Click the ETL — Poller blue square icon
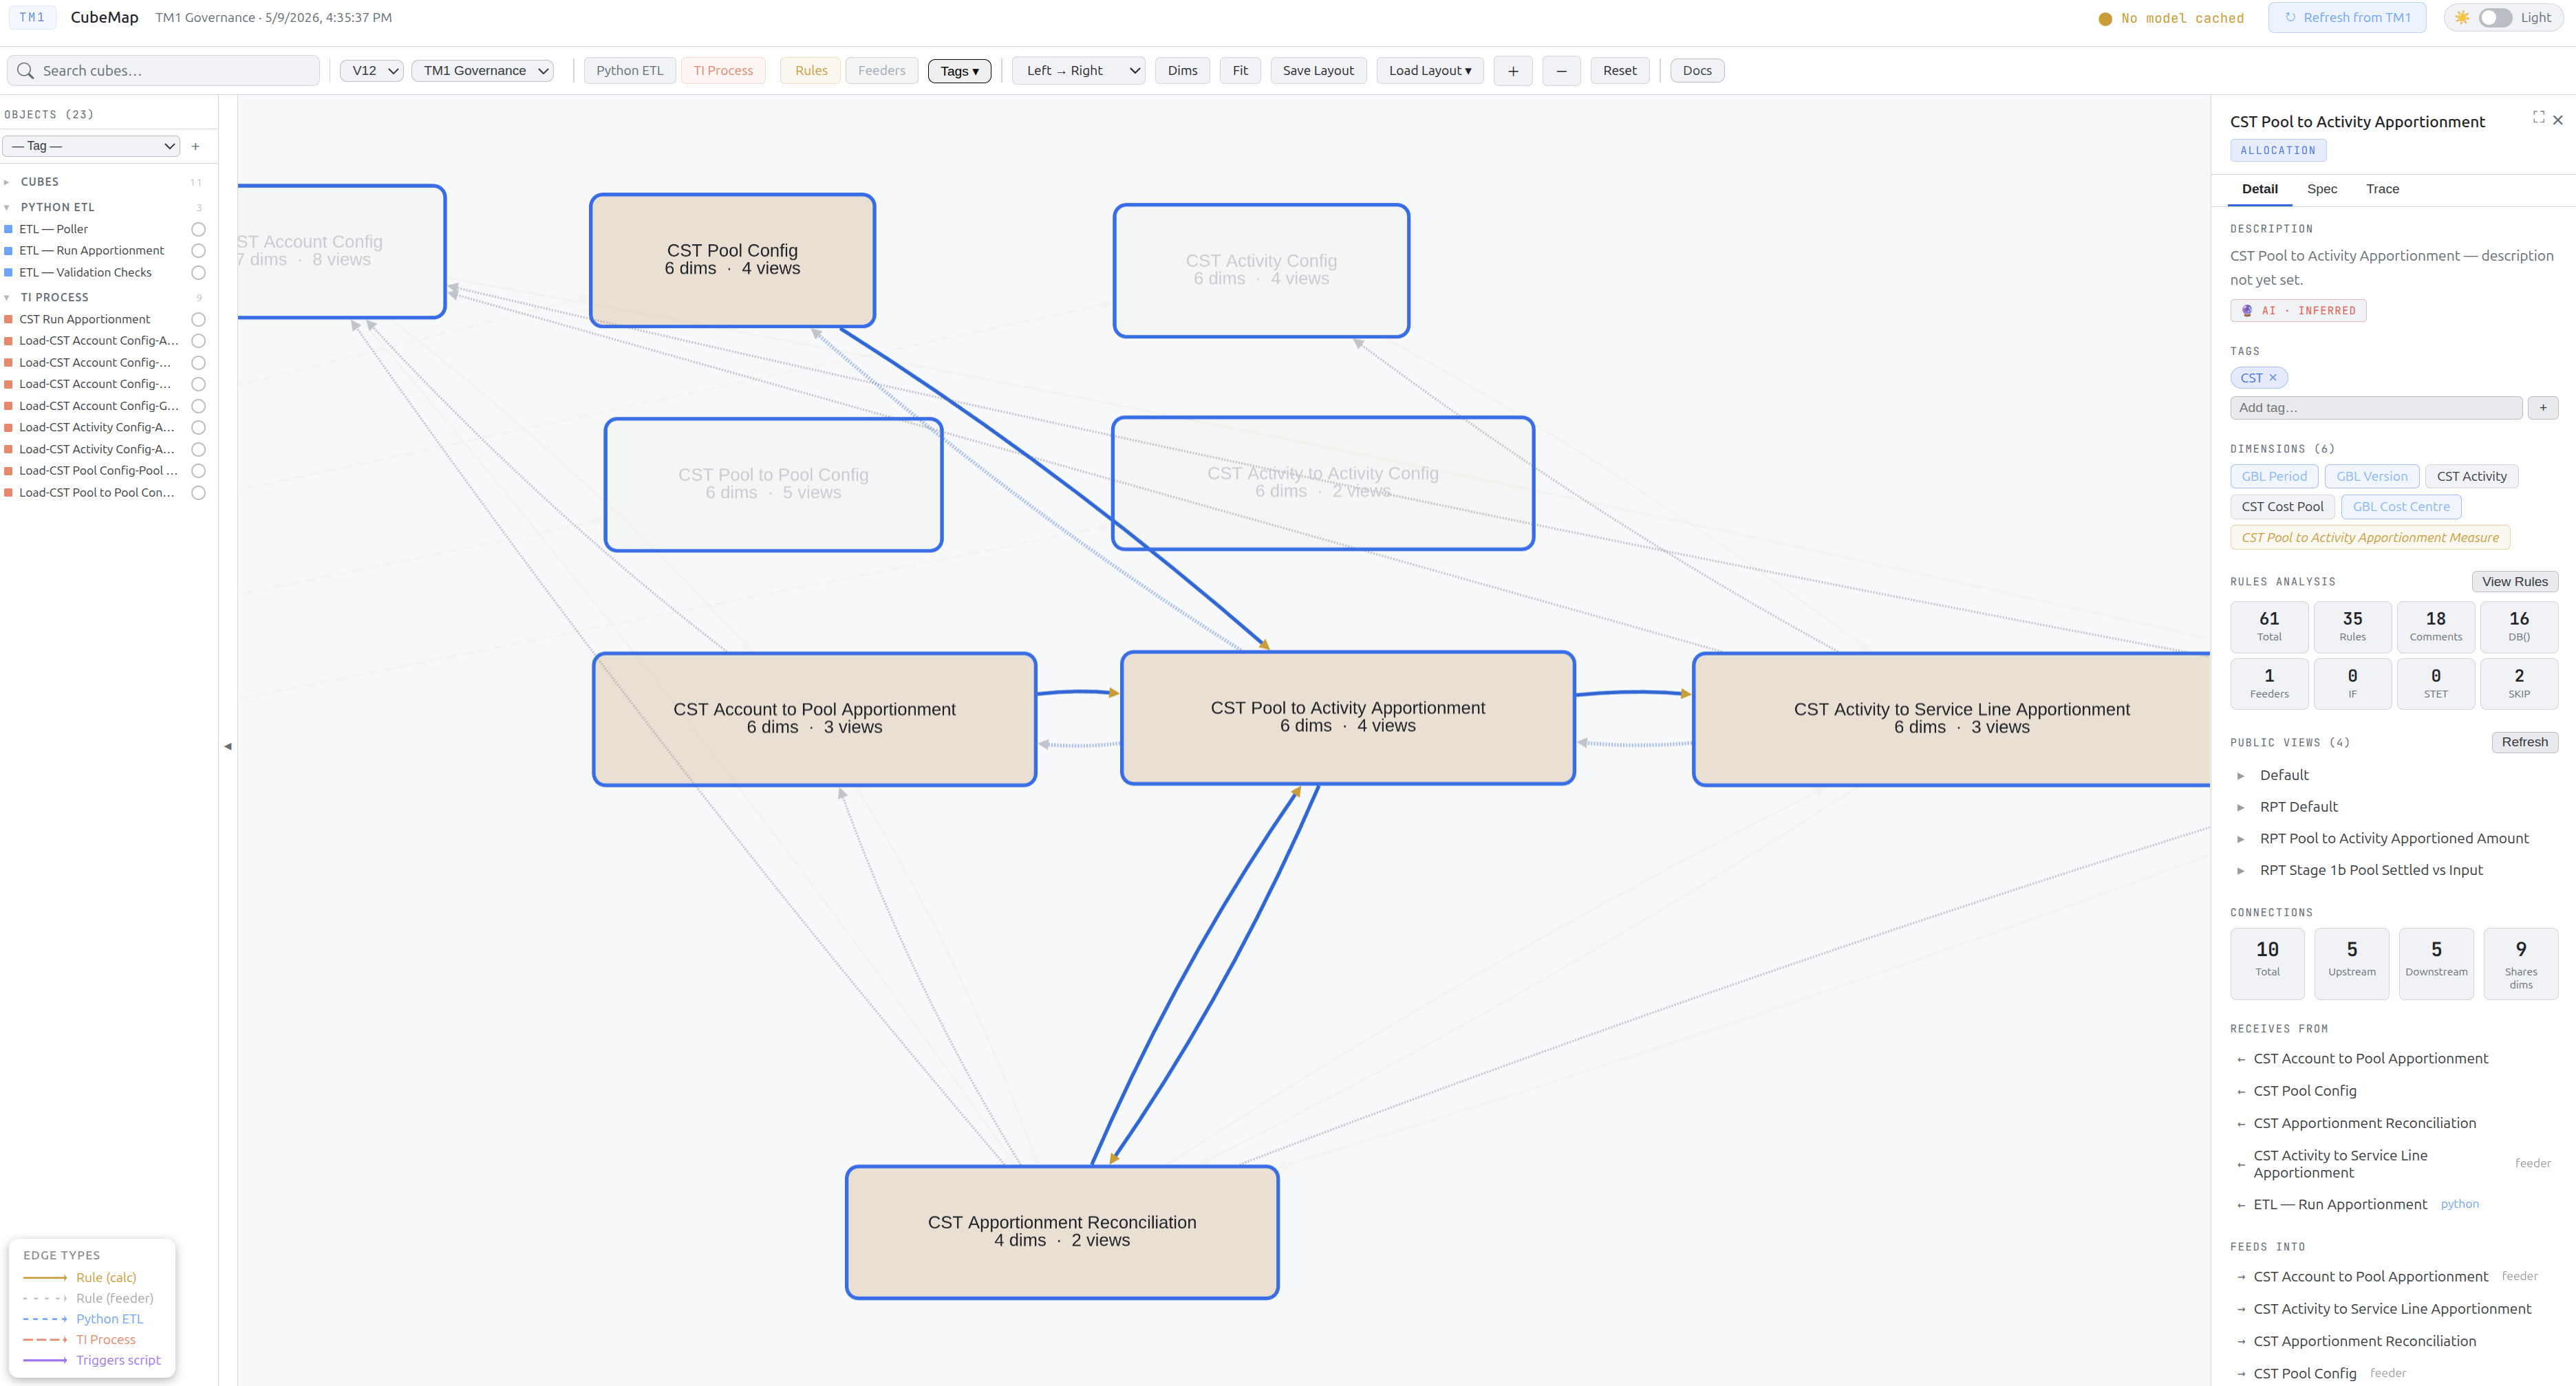Image resolution: width=2576 pixels, height=1386 pixels. (9, 229)
